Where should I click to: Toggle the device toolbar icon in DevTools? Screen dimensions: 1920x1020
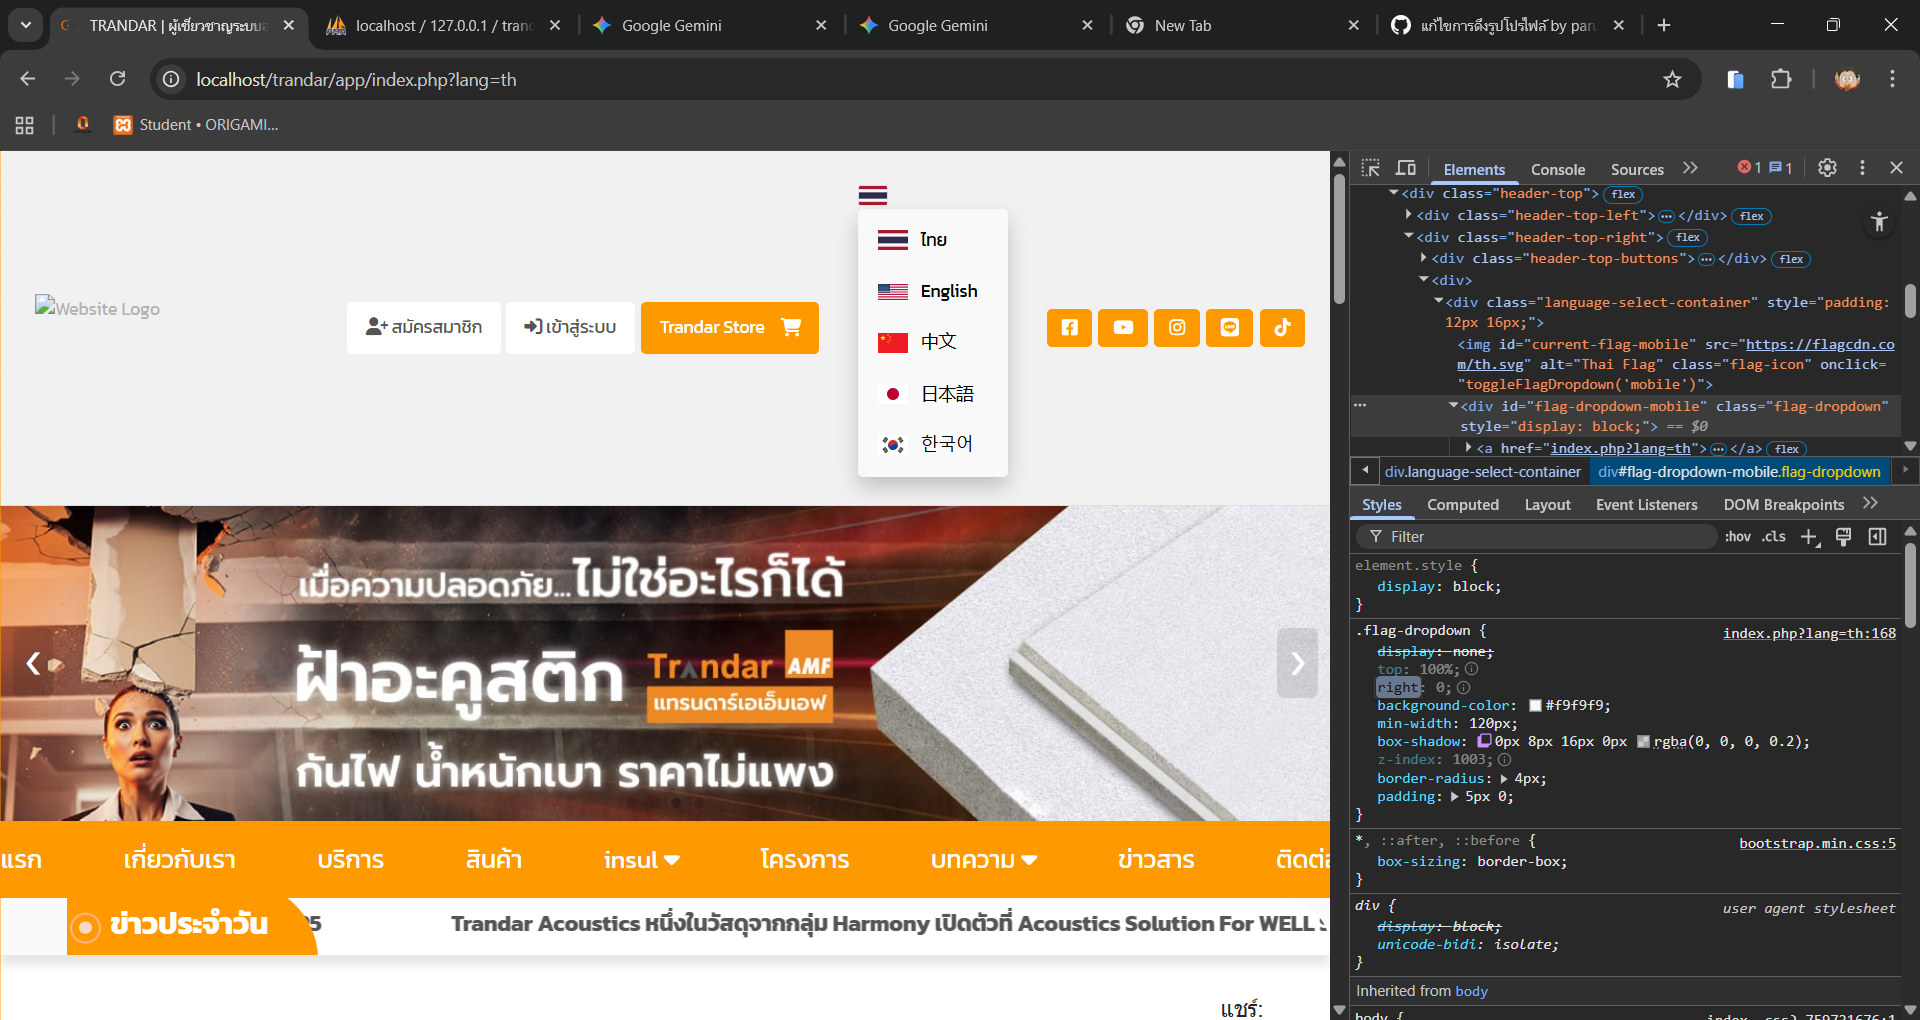tap(1406, 168)
